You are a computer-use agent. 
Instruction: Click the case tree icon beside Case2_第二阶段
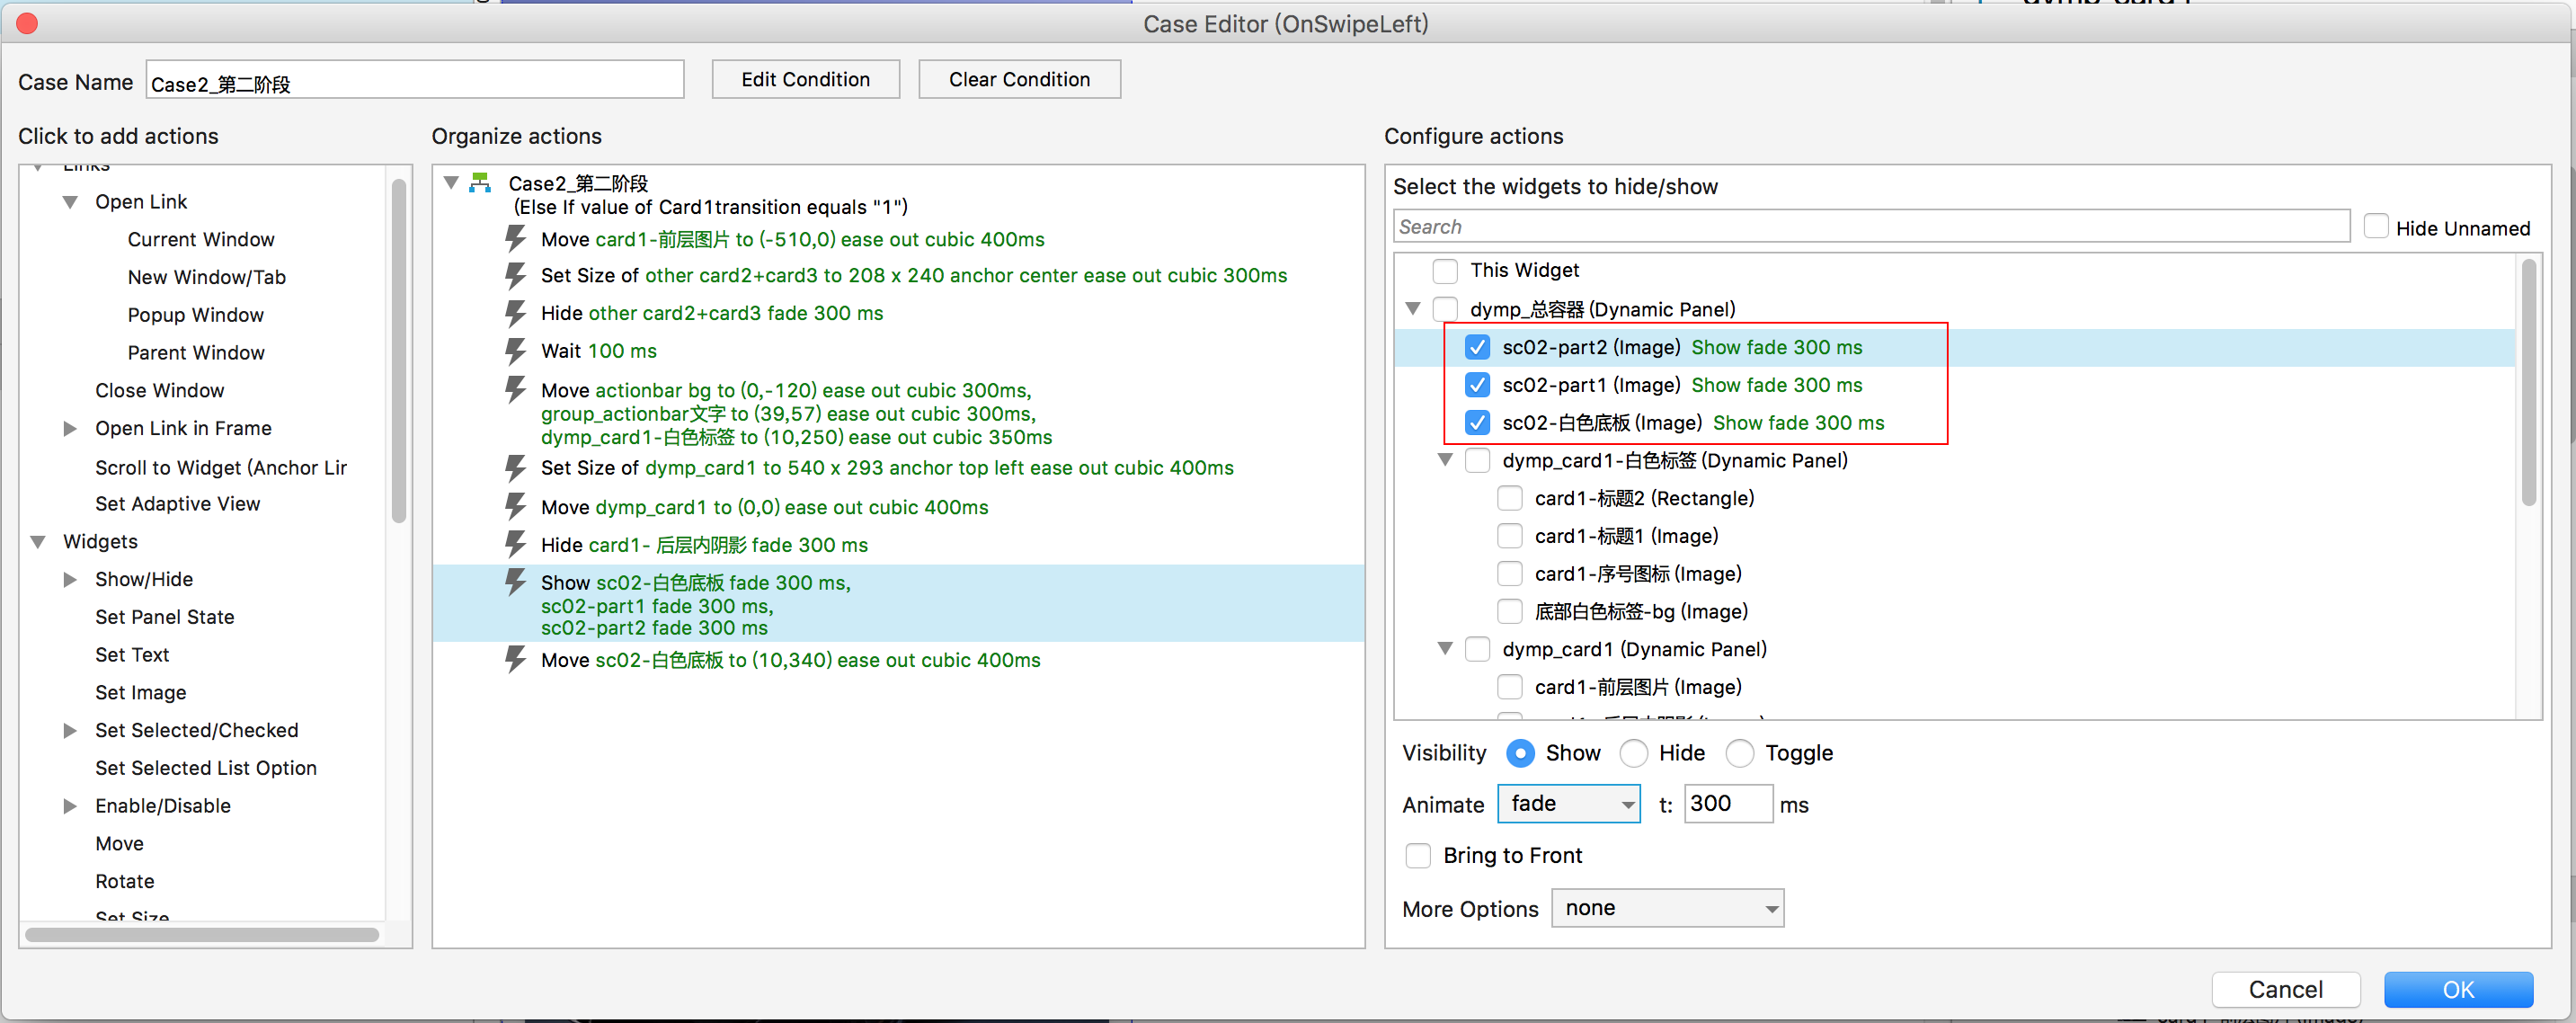[x=480, y=183]
